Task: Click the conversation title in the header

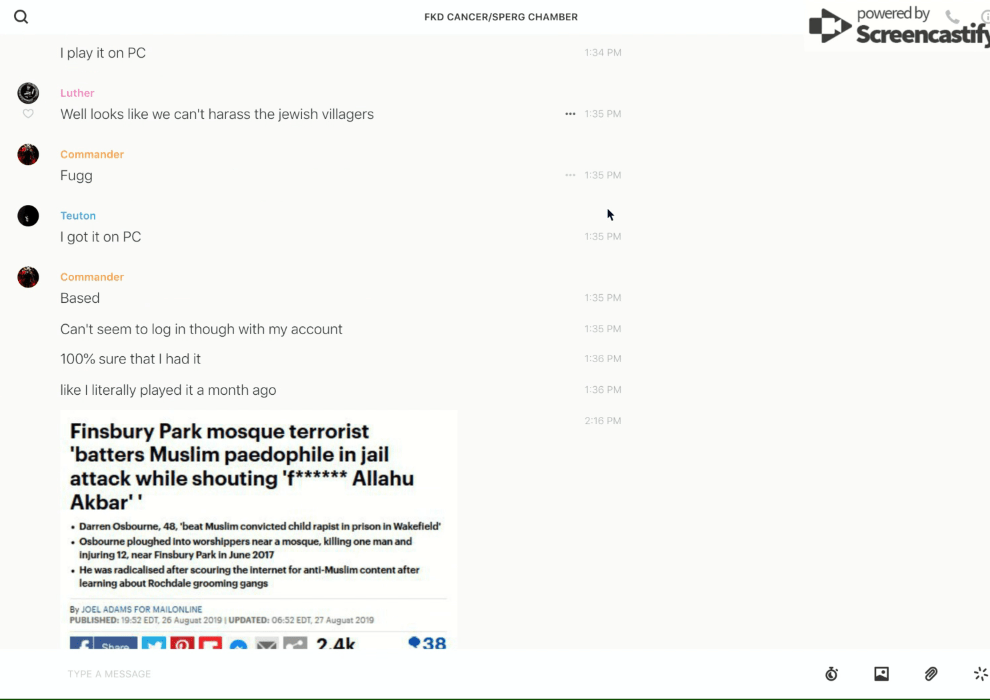Action: click(501, 17)
